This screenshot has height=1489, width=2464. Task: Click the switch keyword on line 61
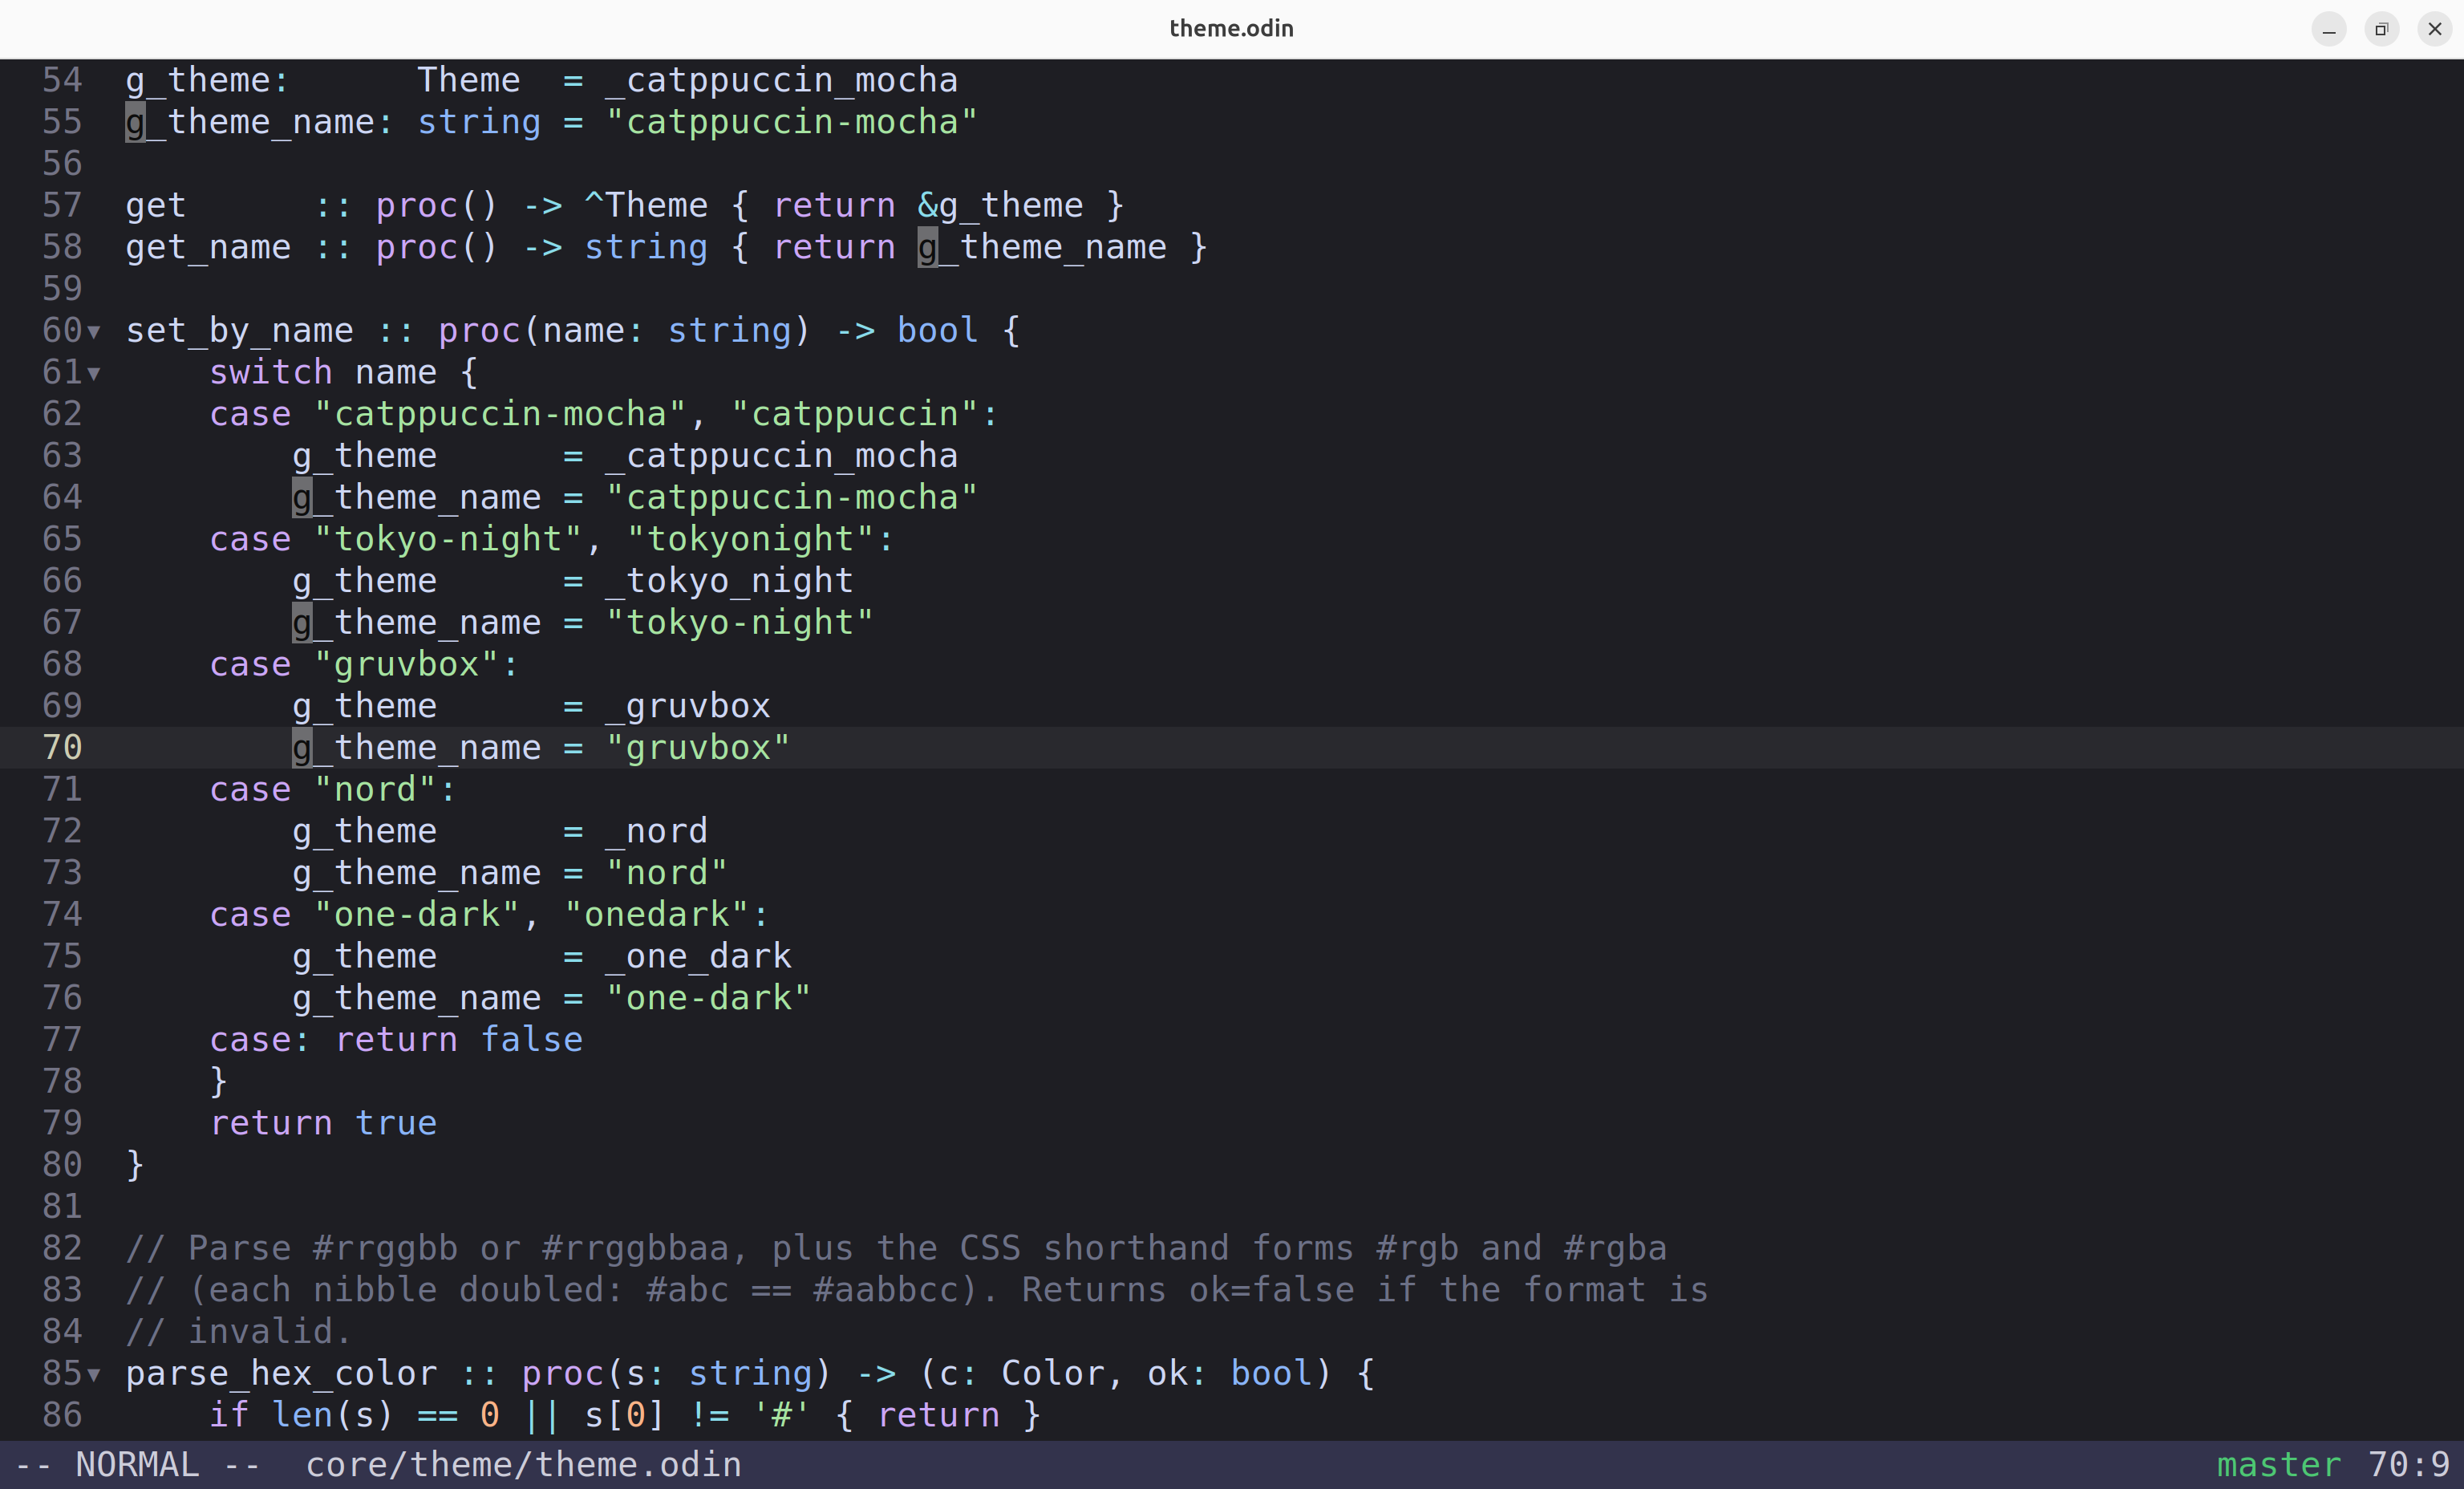coord(270,372)
